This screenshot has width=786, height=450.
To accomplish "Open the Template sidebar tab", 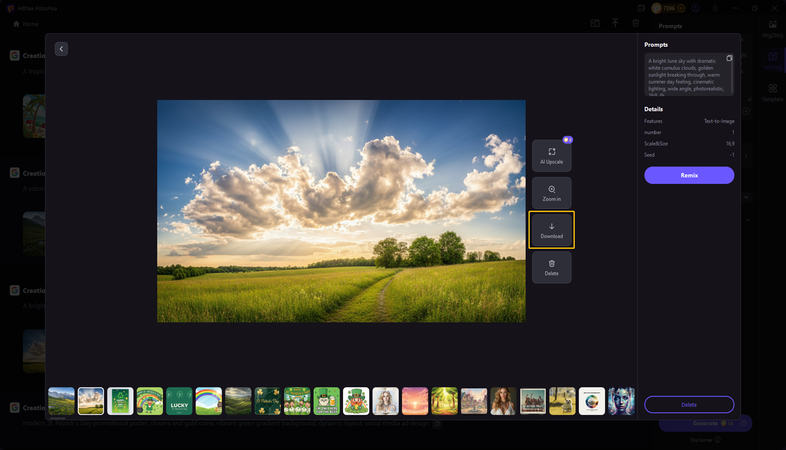I will tap(772, 92).
